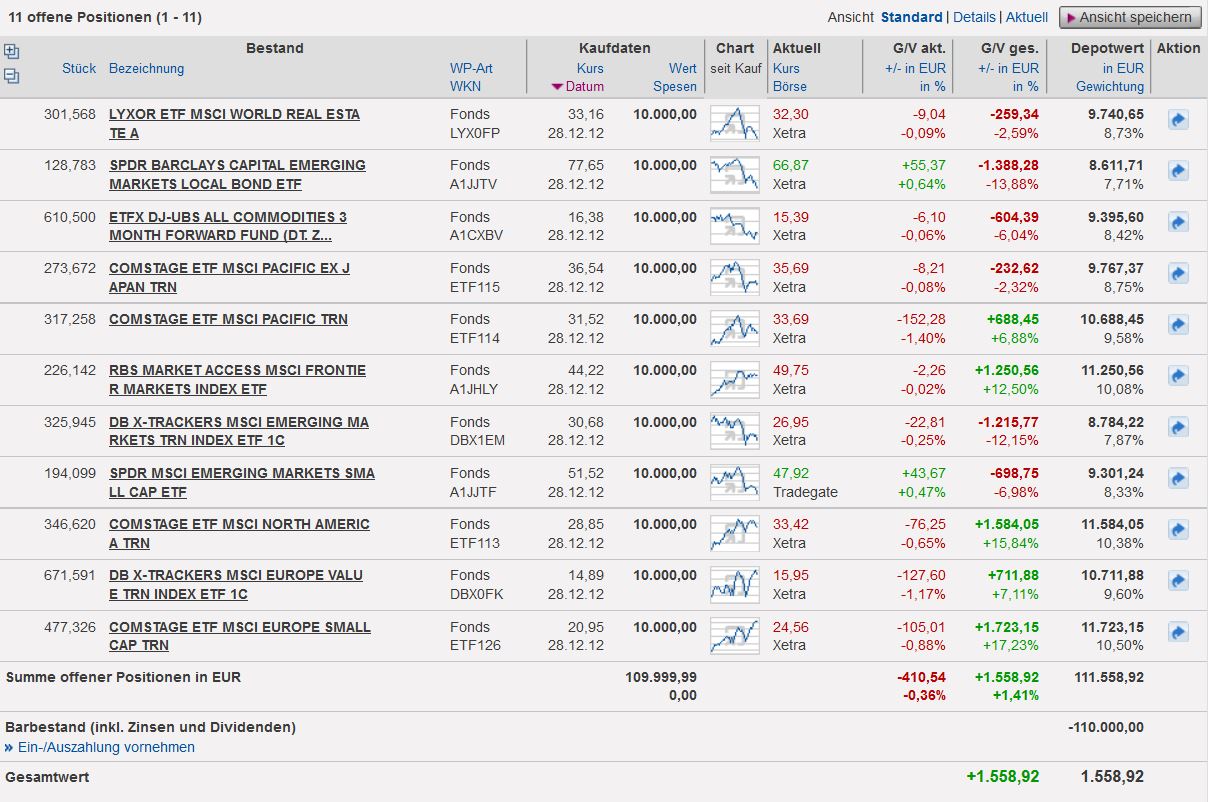Click the action icon for COMSTAGE Europe Small Cap
Viewport: 1210px width, 802px height.
tap(1177, 633)
